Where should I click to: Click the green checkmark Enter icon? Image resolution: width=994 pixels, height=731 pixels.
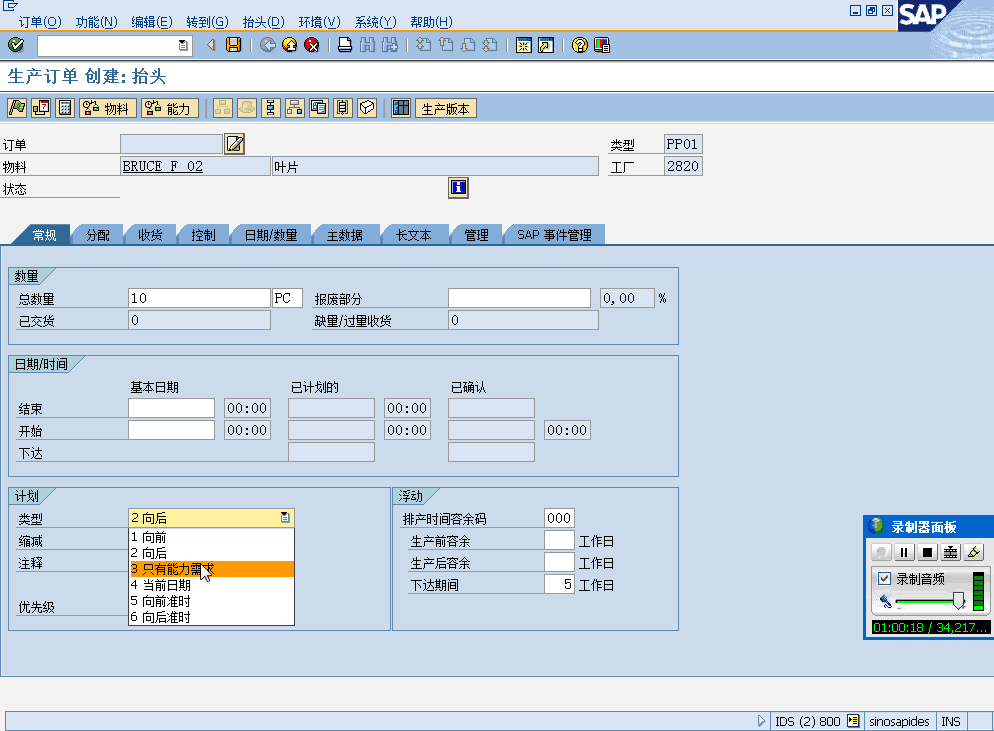click(x=15, y=45)
